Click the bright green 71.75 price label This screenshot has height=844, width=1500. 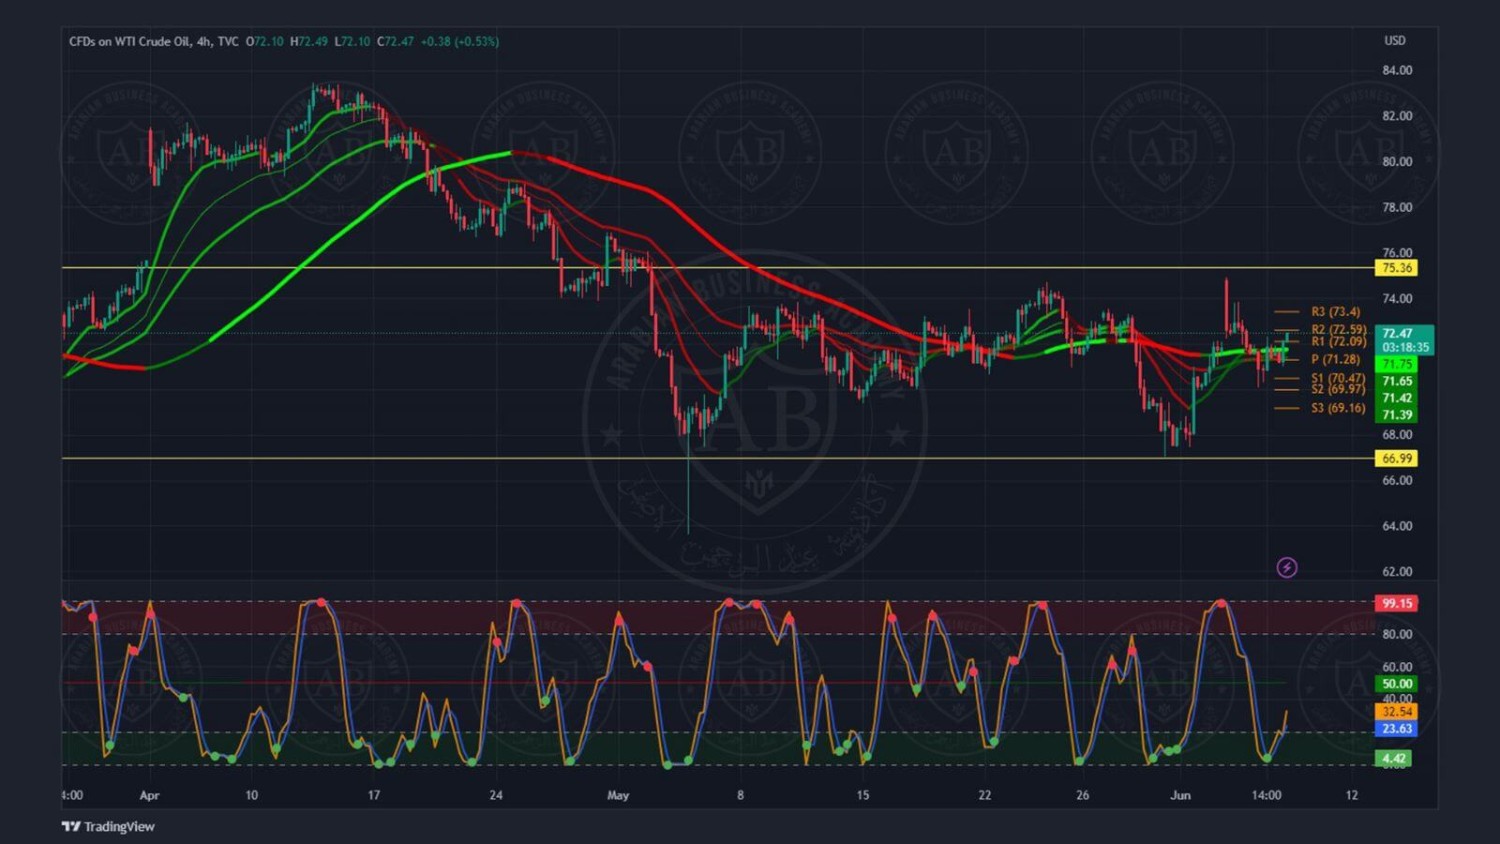click(x=1397, y=364)
